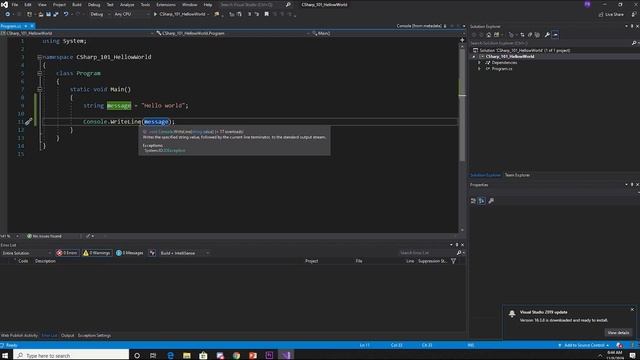
Task: Open the Tools menu
Action: (145, 4)
